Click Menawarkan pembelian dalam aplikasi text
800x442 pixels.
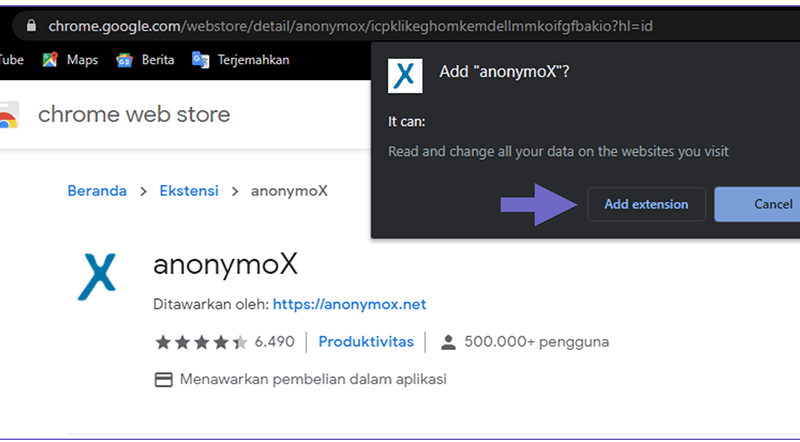(313, 379)
